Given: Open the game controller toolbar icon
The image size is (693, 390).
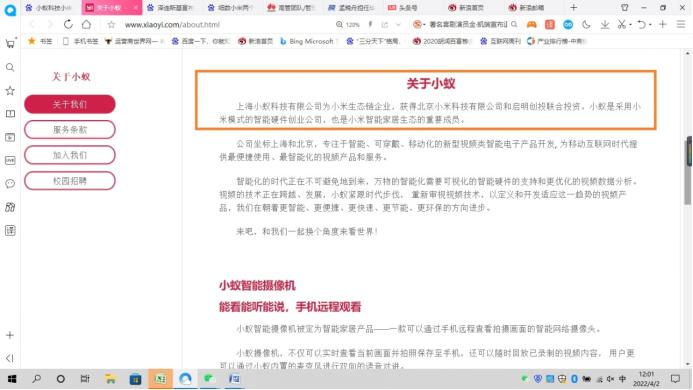Looking at the screenshot, I should pos(531,25).
